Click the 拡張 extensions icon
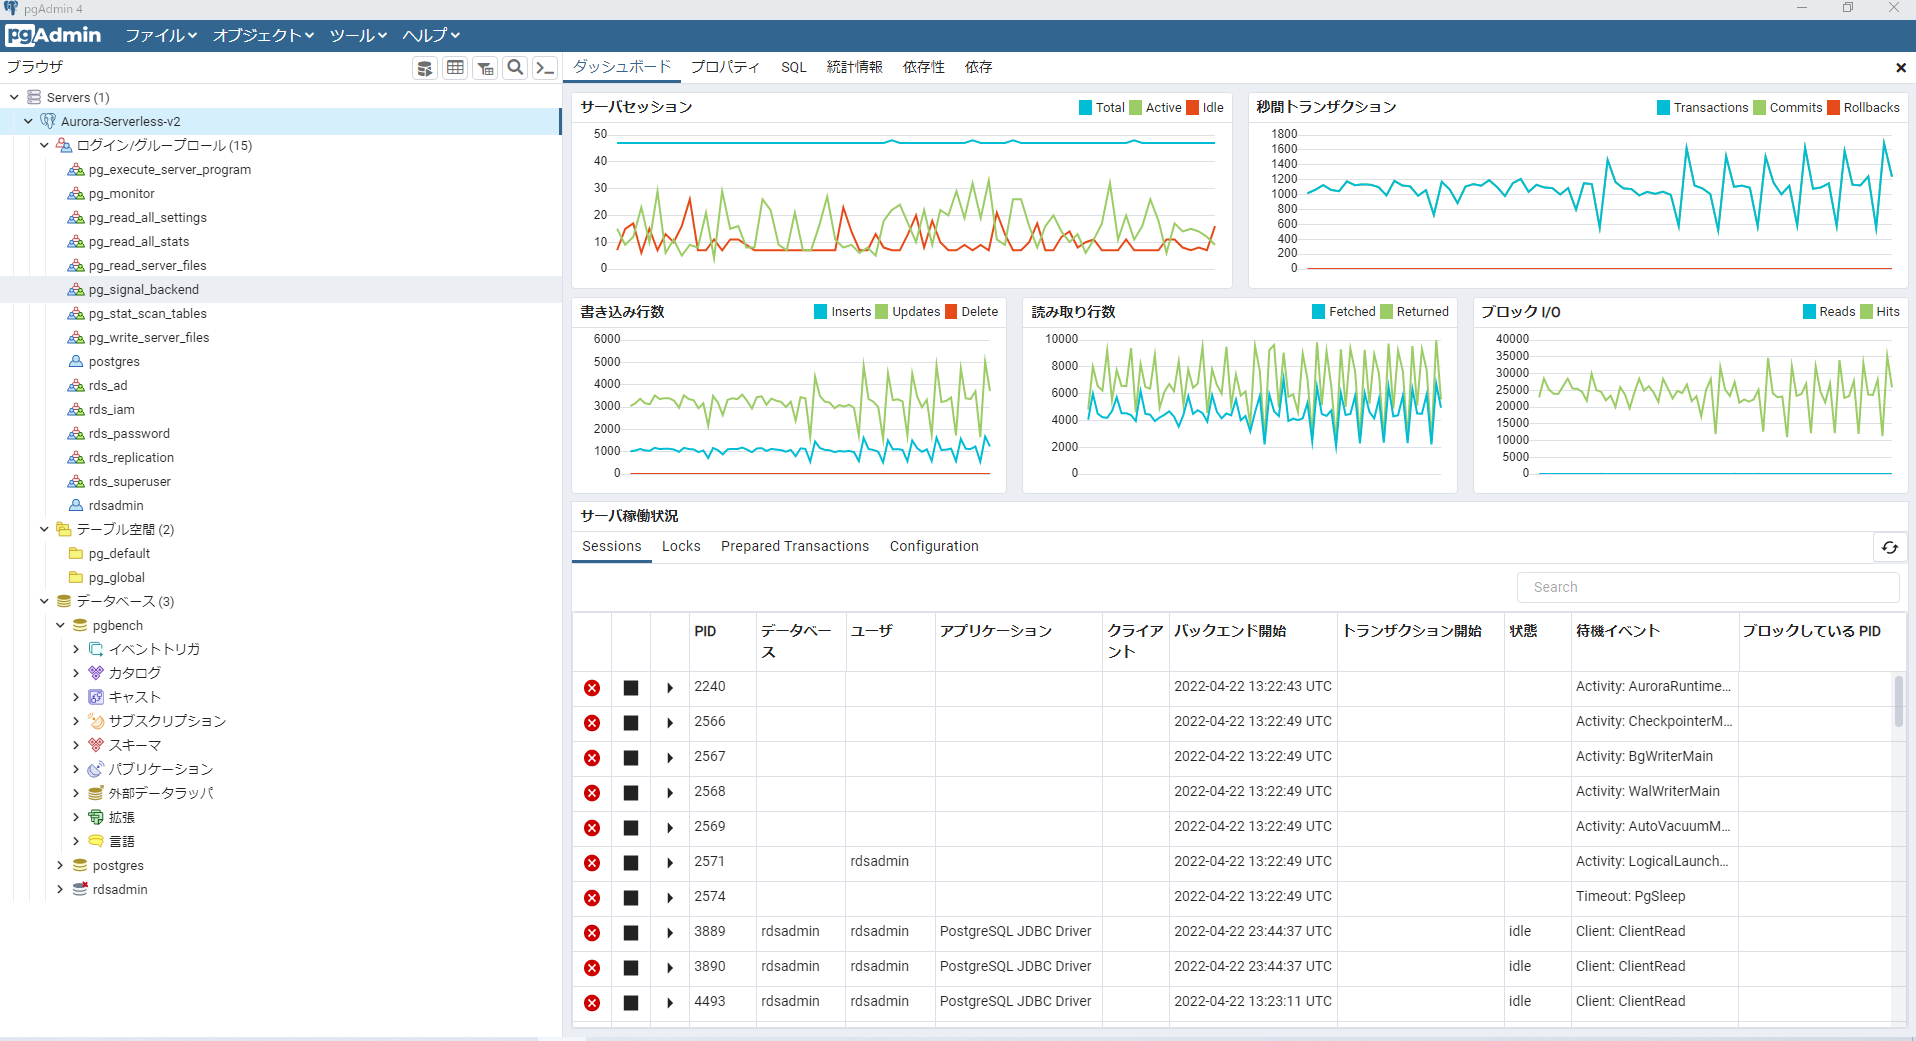Screen dimensions: 1916x1041 96,818
